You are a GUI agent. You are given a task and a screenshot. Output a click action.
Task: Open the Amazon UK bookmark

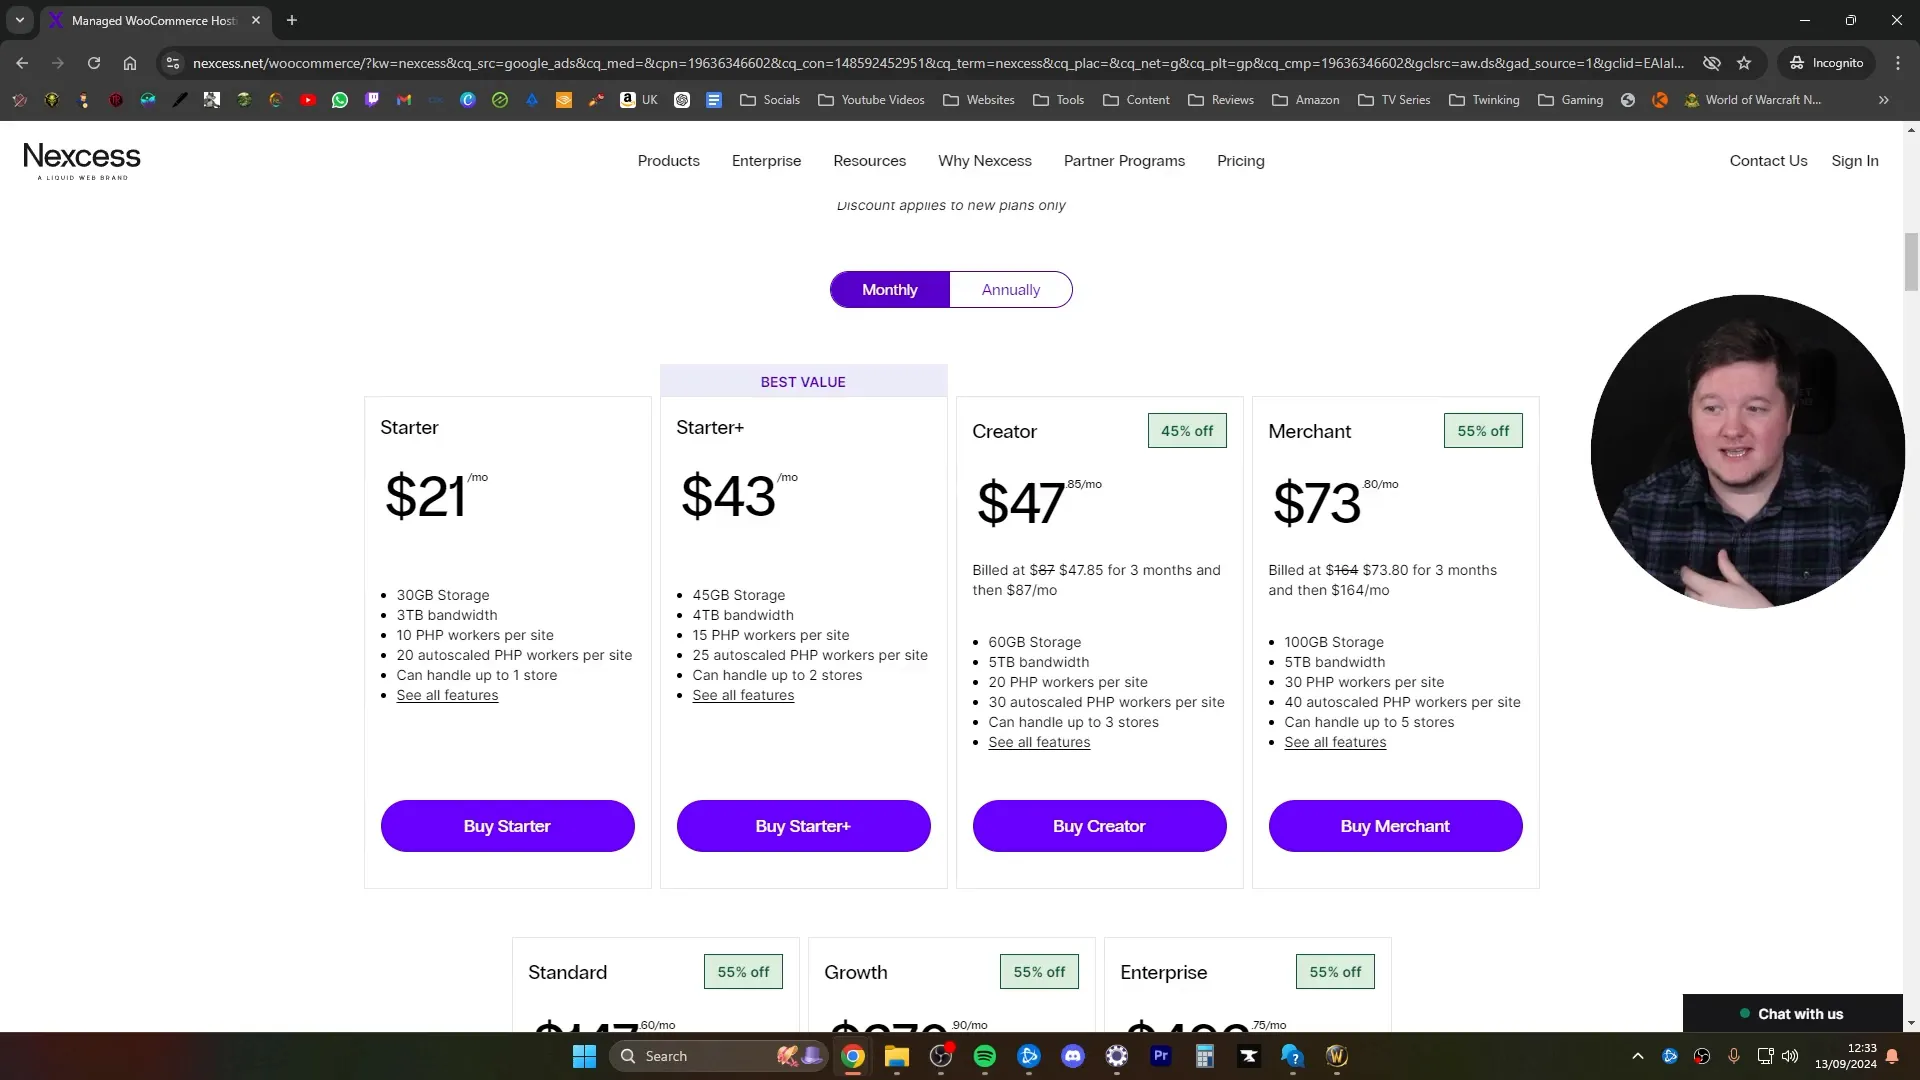639,100
